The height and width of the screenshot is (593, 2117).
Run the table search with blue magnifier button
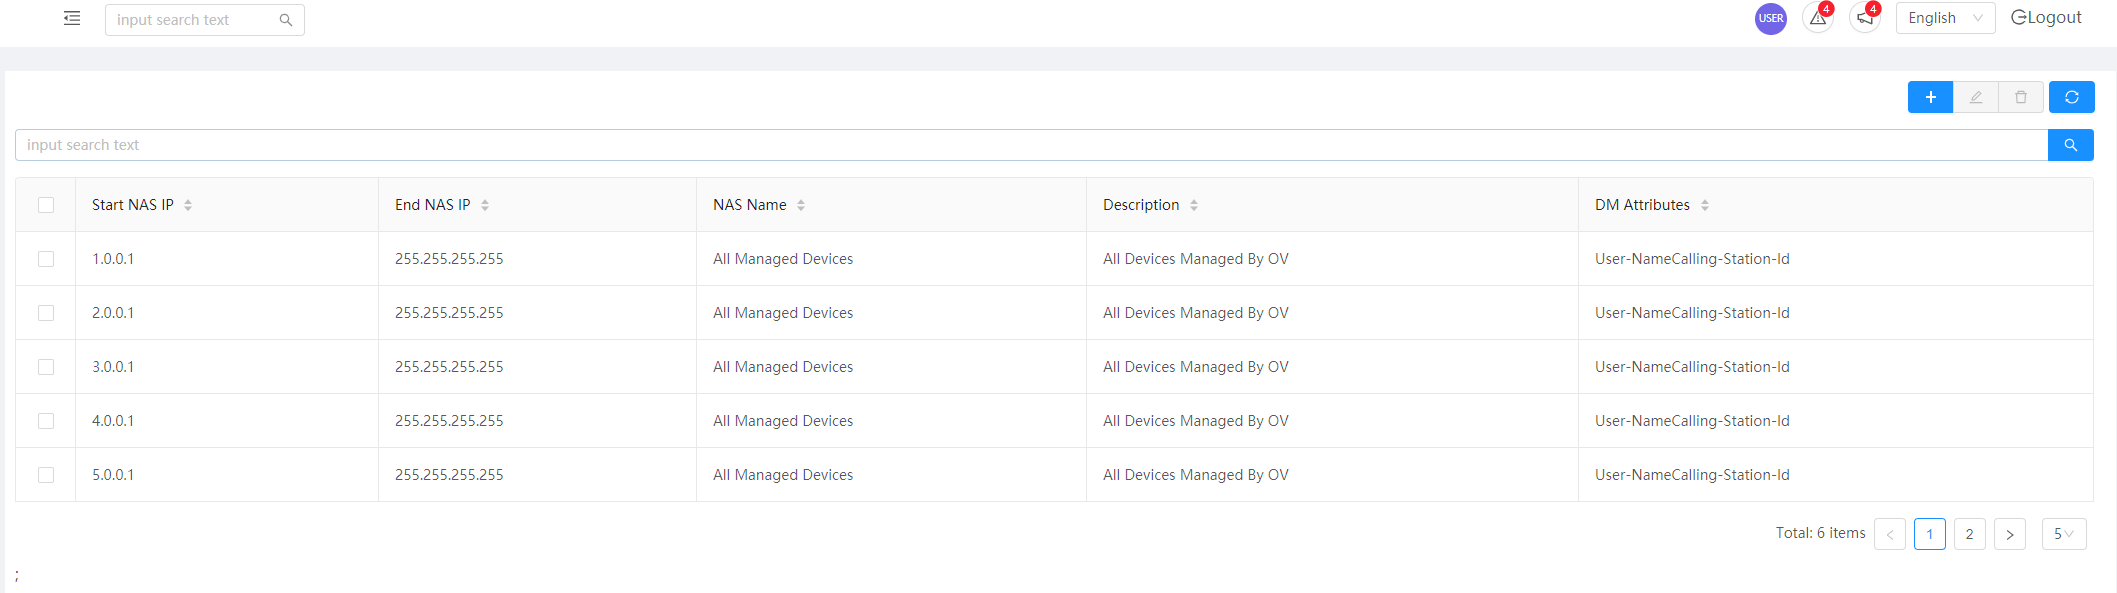click(2071, 145)
